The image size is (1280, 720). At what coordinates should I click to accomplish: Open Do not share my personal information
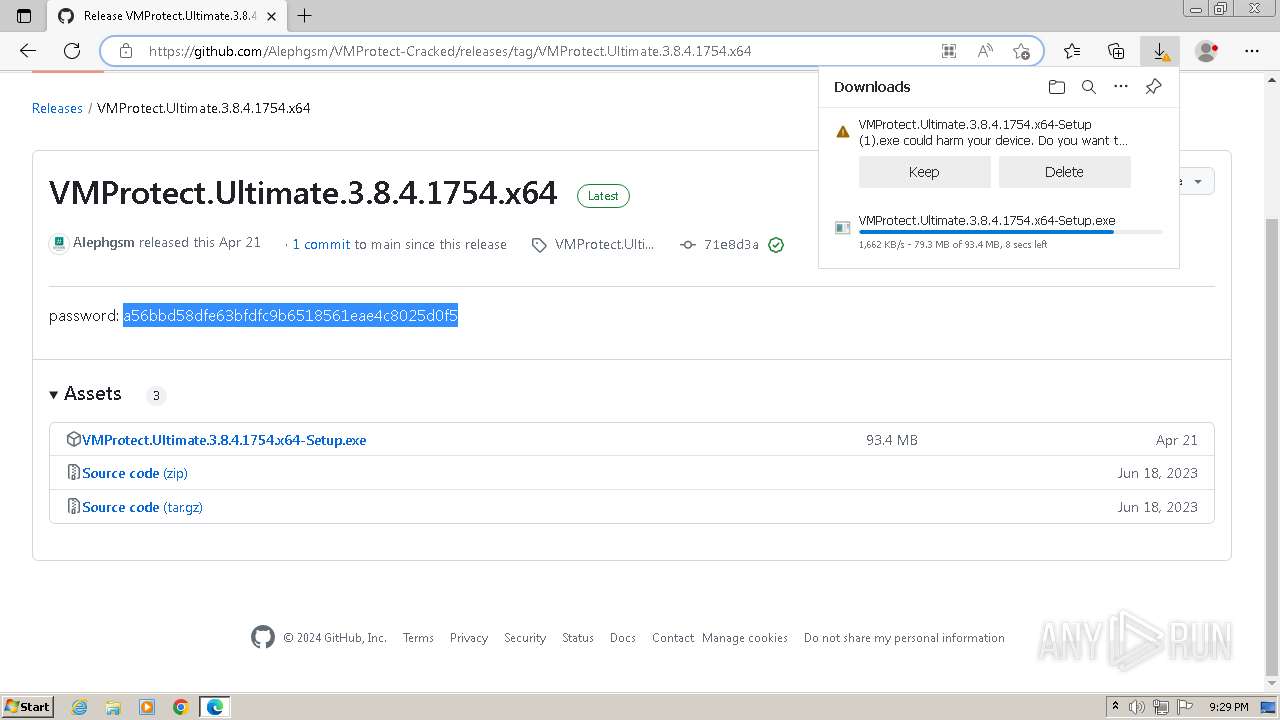coord(904,638)
